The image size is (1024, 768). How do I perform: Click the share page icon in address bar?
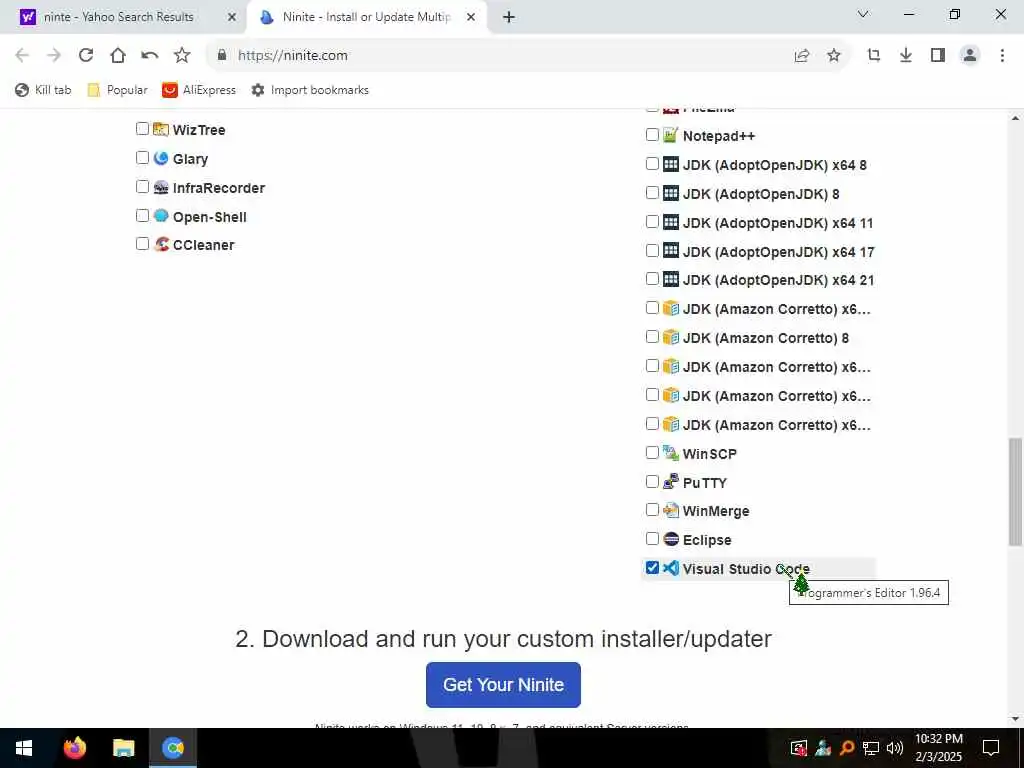pos(801,56)
